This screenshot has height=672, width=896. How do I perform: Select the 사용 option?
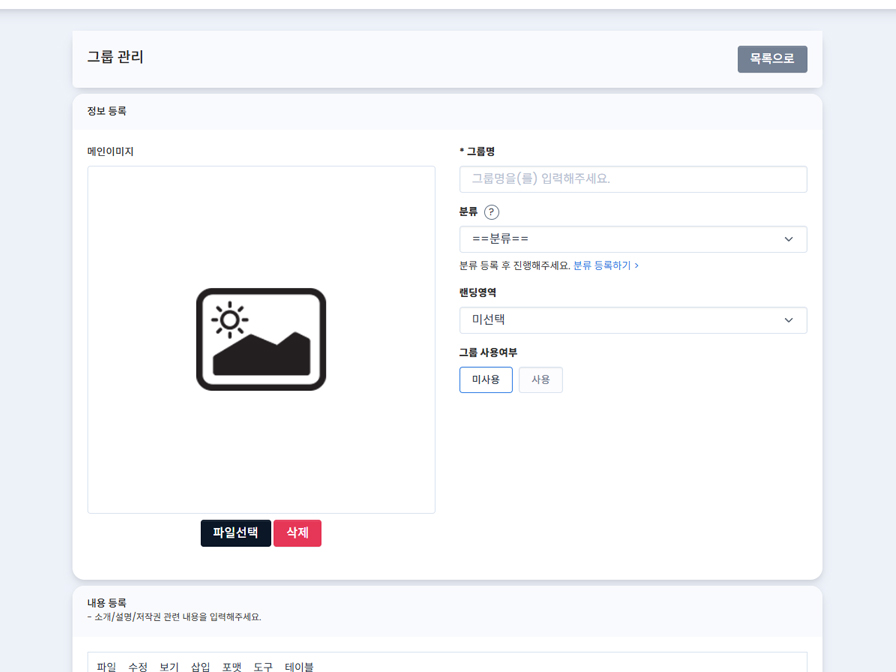click(x=541, y=379)
